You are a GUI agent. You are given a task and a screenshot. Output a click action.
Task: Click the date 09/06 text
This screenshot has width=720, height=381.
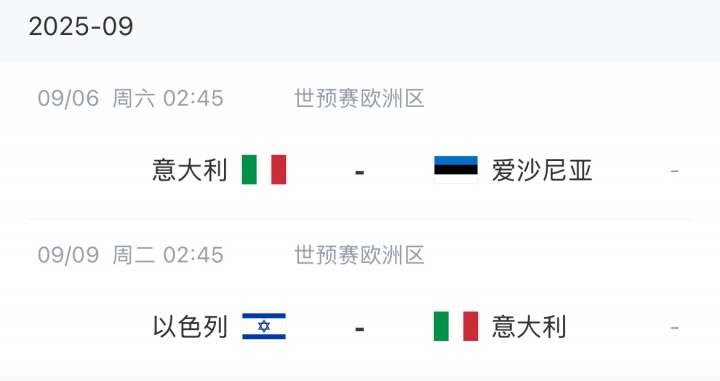point(68,98)
